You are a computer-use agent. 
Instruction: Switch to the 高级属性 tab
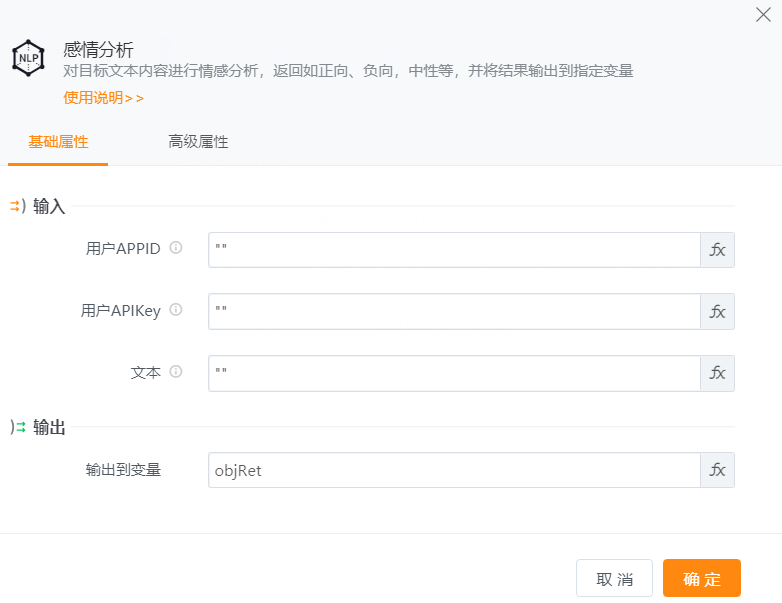198,142
